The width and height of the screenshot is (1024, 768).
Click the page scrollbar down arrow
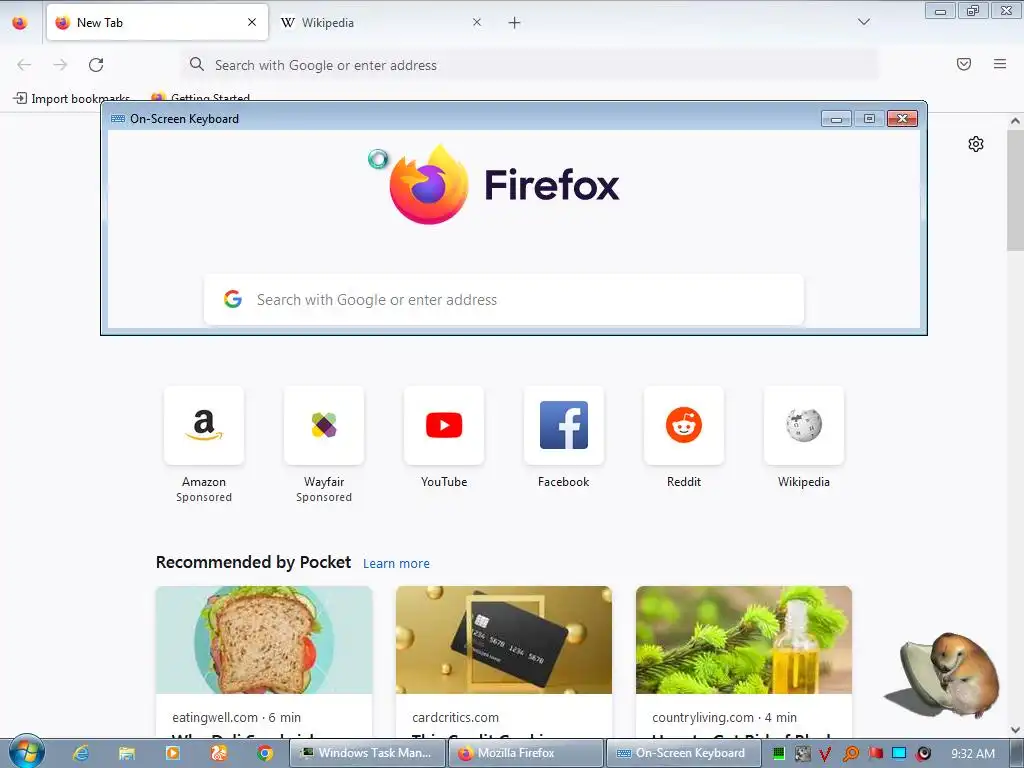(1015, 730)
